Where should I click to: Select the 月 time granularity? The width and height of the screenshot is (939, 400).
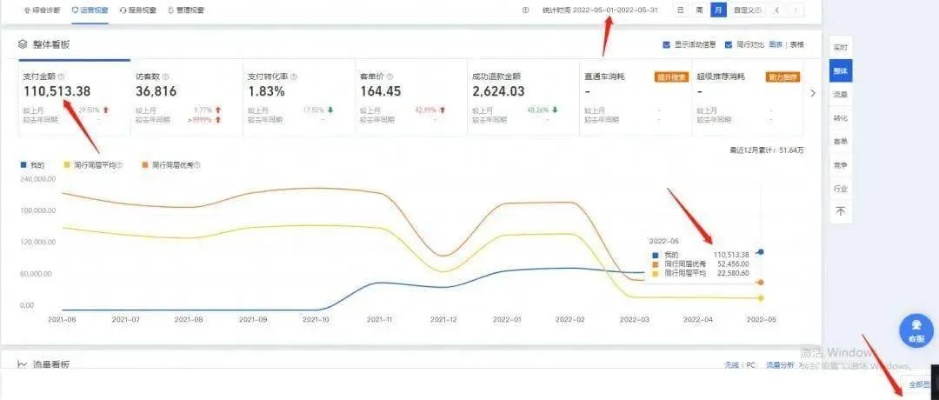[x=718, y=10]
